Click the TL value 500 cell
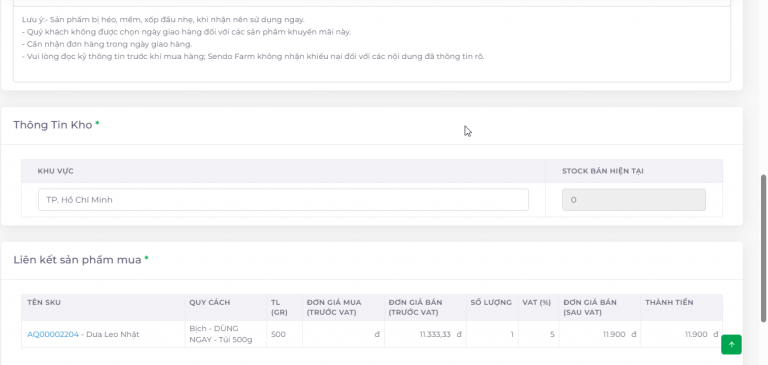Viewport: 768px width, 365px height. coord(285,335)
